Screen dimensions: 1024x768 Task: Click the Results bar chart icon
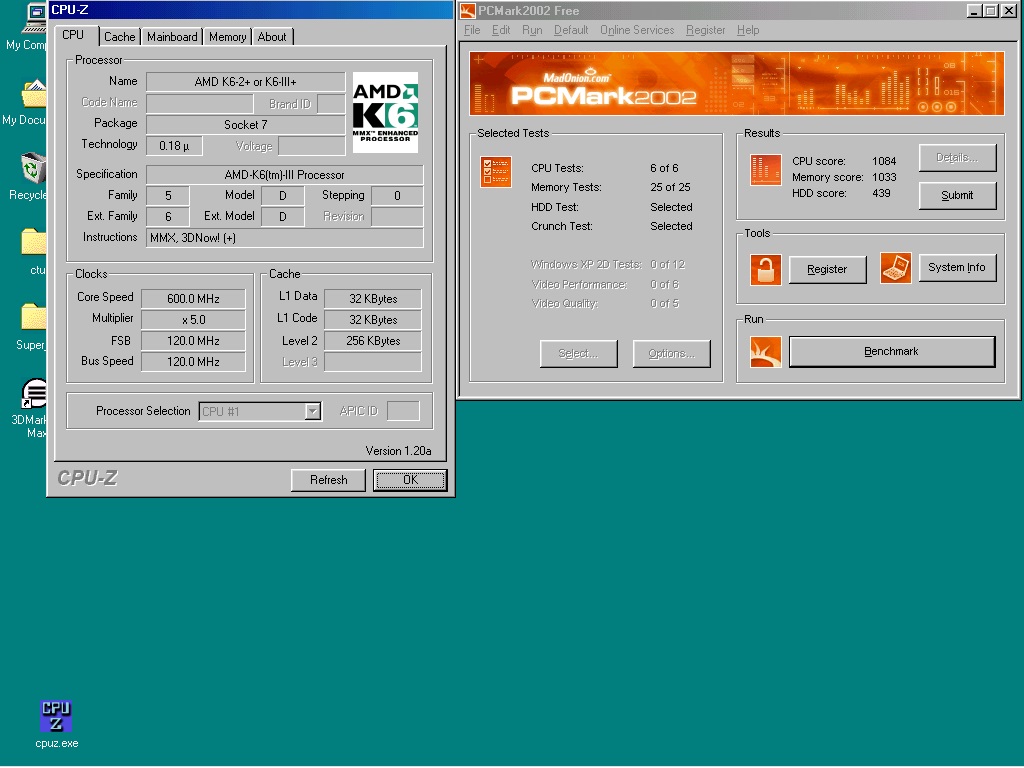(766, 170)
